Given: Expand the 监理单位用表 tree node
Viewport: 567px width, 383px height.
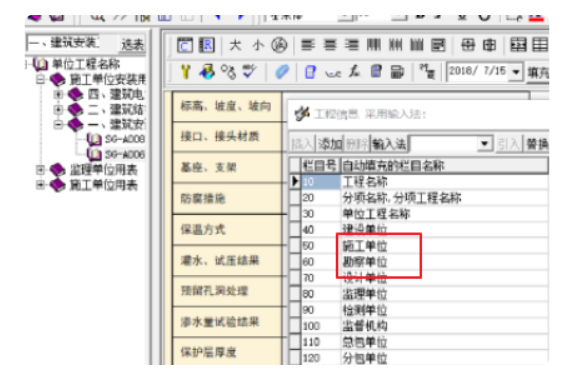Looking at the screenshot, I should tap(40, 170).
